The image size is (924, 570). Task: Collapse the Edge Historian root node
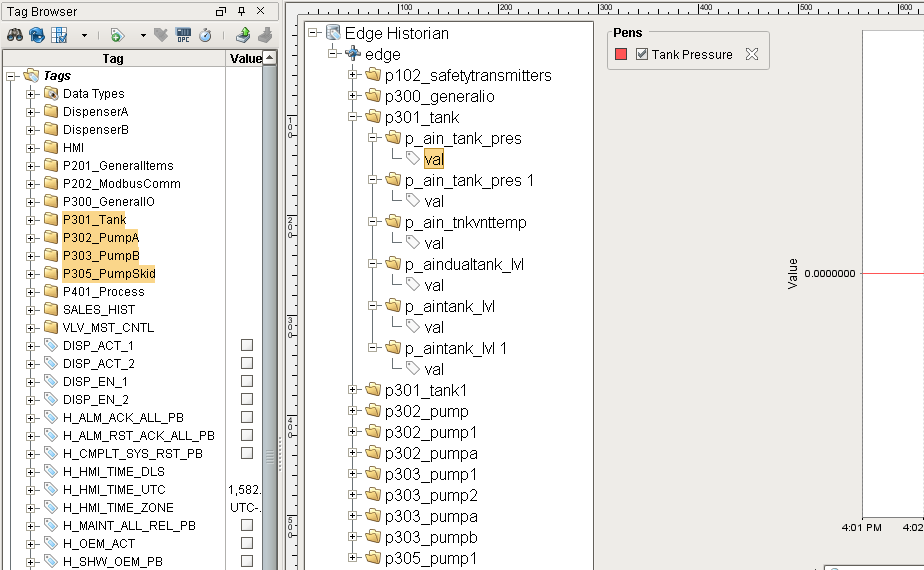click(x=313, y=33)
